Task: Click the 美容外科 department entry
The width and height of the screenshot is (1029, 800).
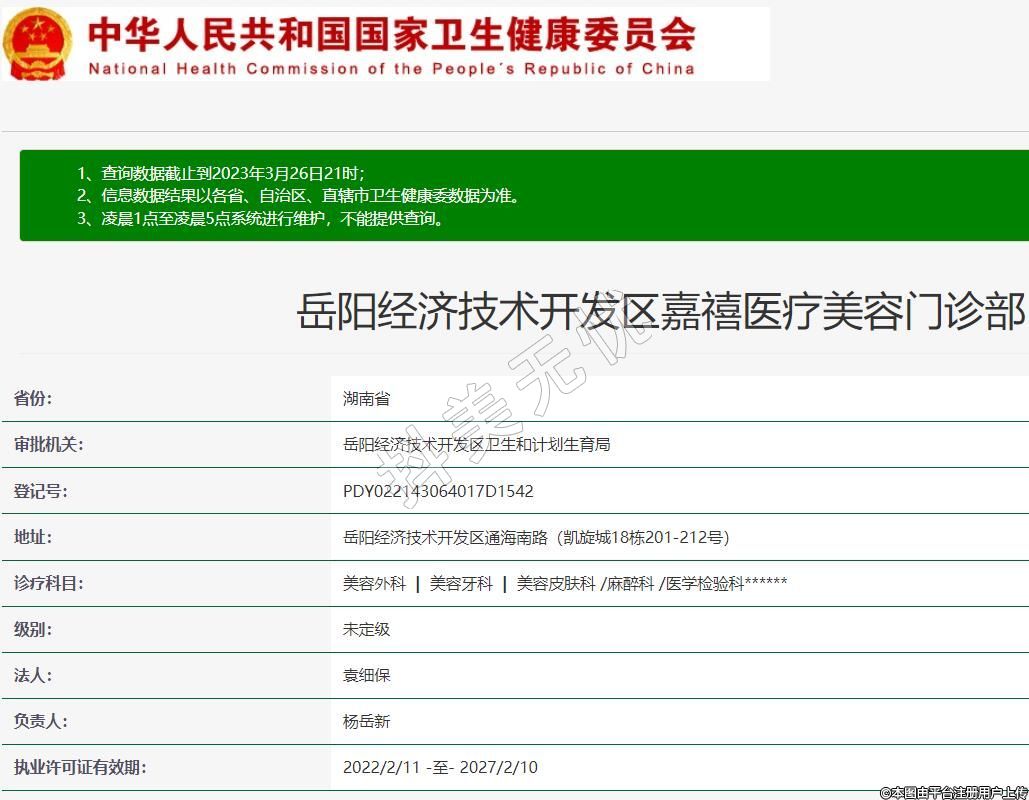Action: pyautogui.click(x=374, y=583)
